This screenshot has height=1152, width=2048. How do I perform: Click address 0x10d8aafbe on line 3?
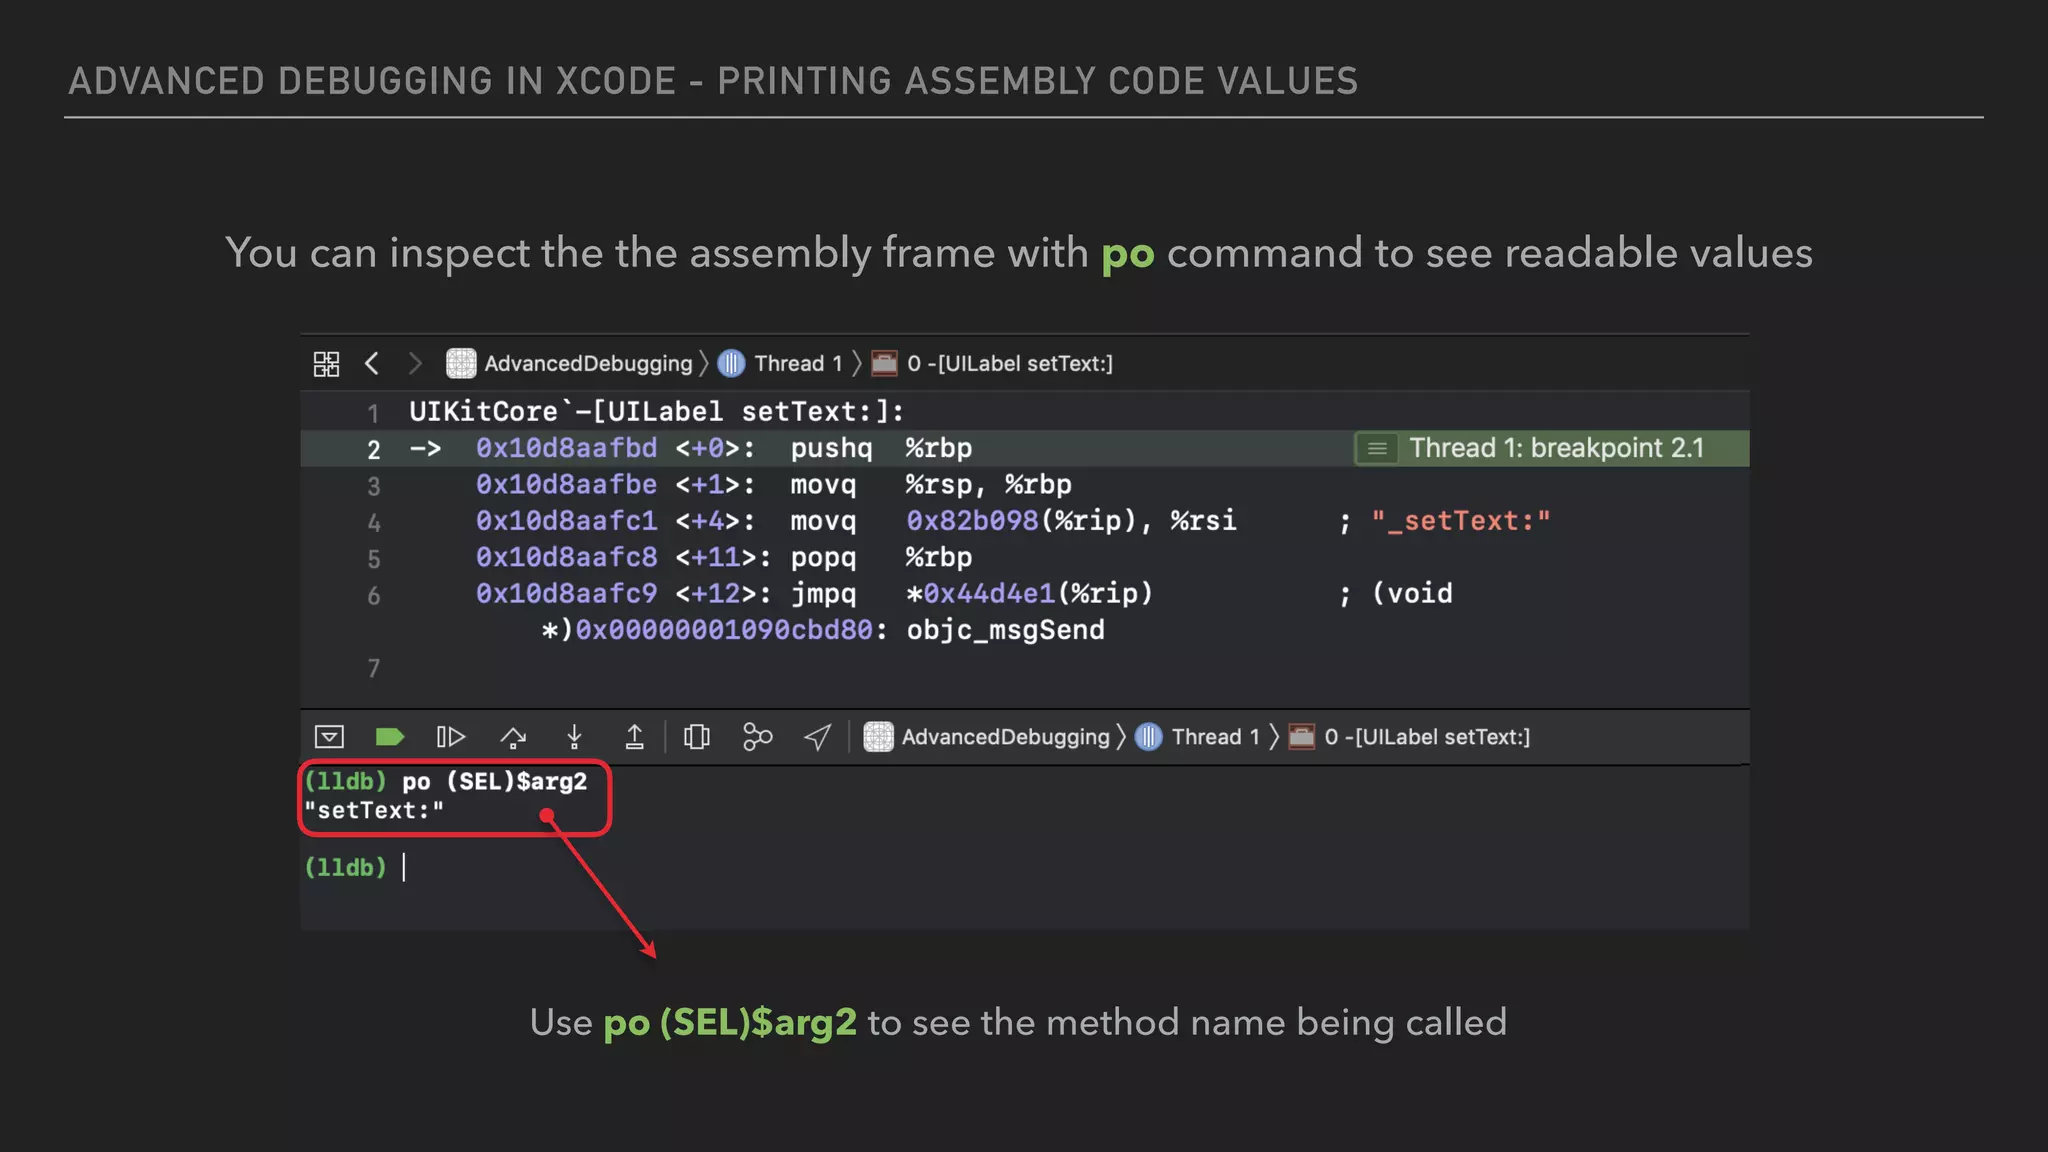pos(566,485)
